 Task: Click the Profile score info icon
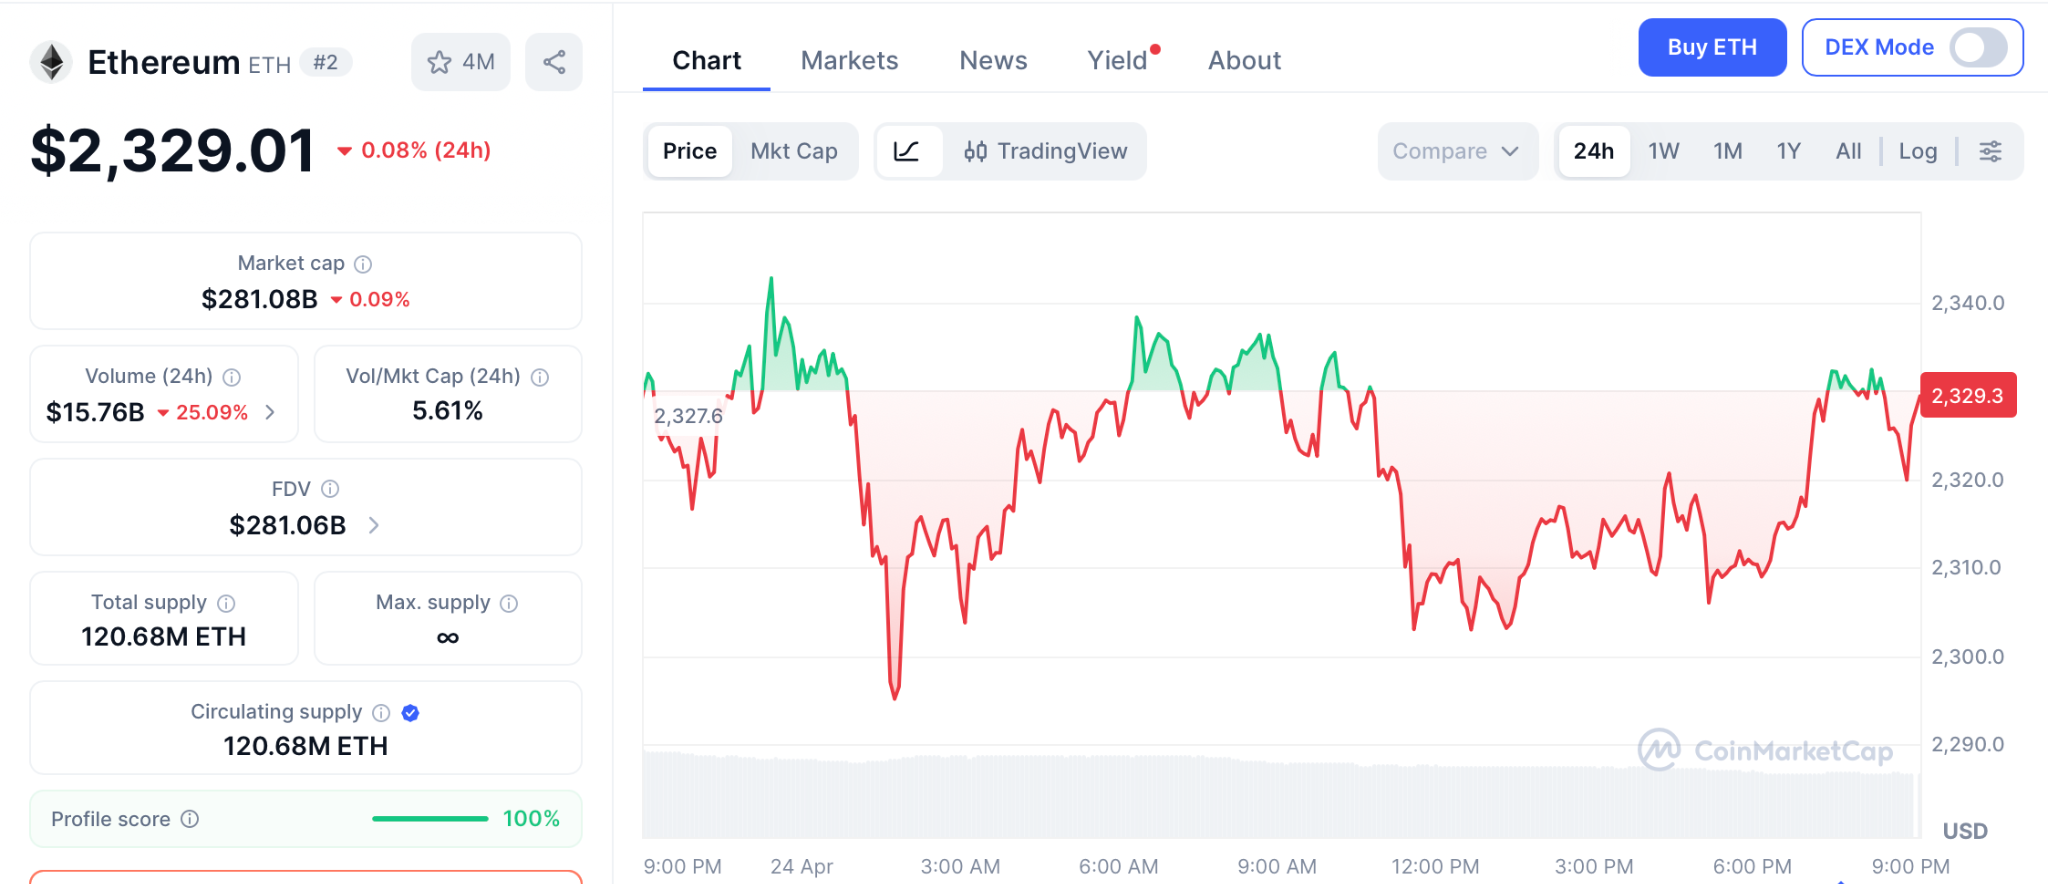190,819
